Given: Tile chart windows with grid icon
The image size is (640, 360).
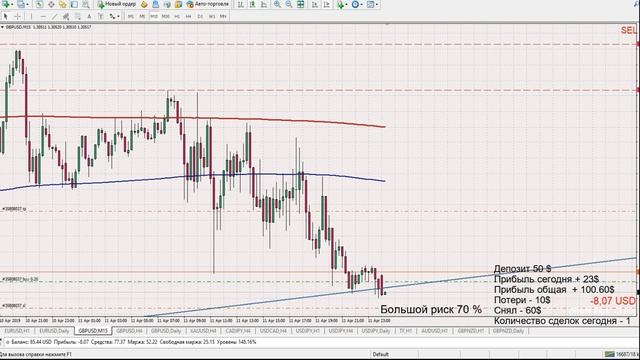Looking at the screenshot, I should coord(300,4).
